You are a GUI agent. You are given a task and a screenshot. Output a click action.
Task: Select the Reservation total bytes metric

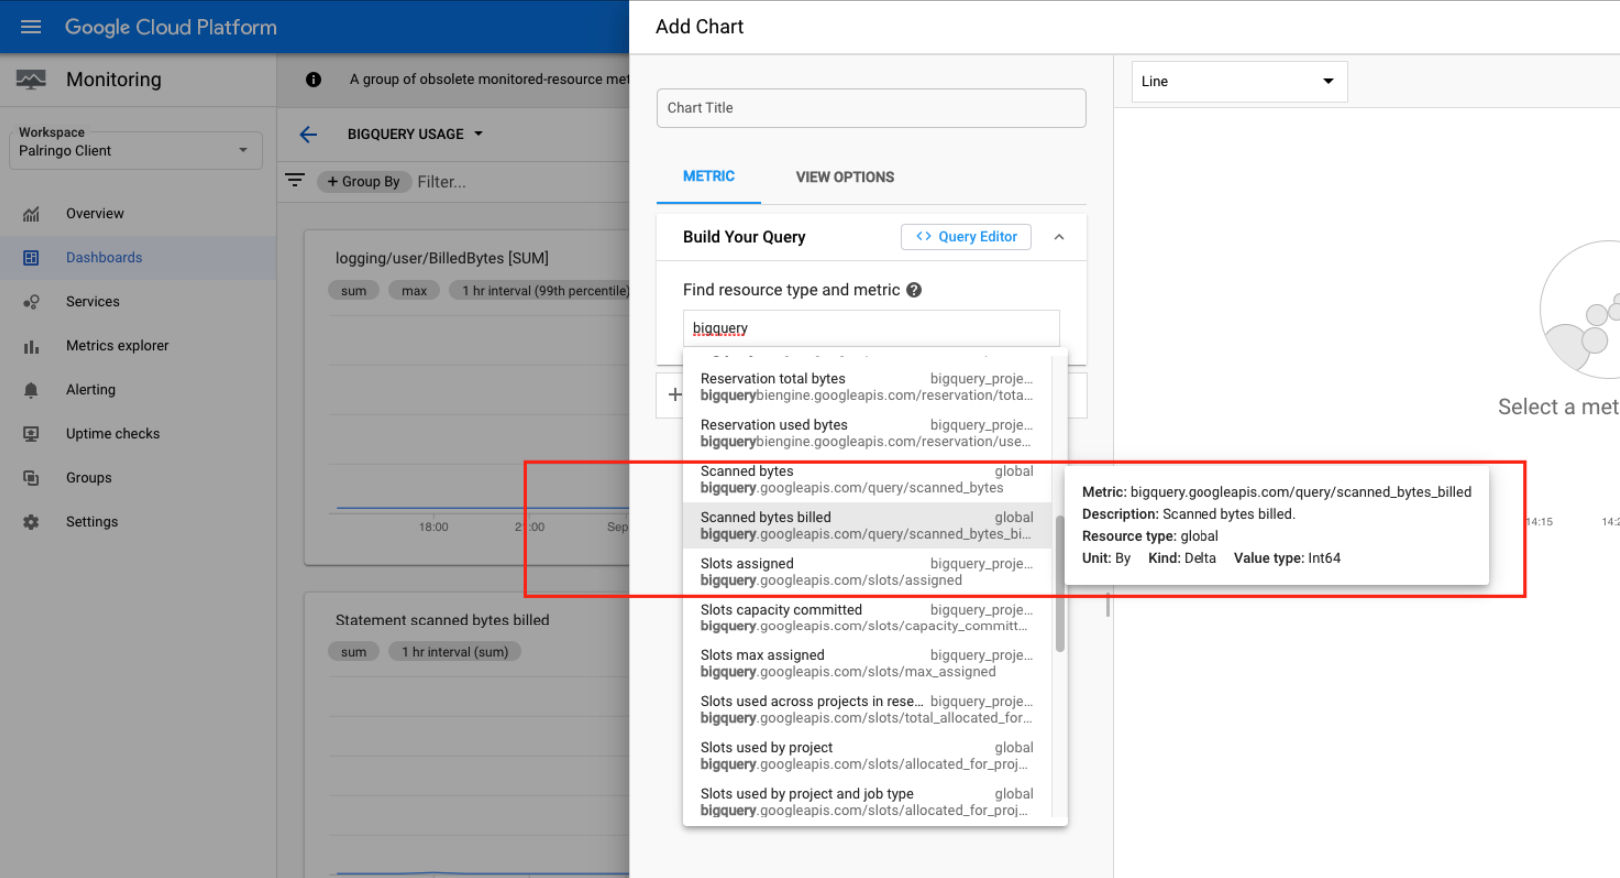tap(867, 387)
